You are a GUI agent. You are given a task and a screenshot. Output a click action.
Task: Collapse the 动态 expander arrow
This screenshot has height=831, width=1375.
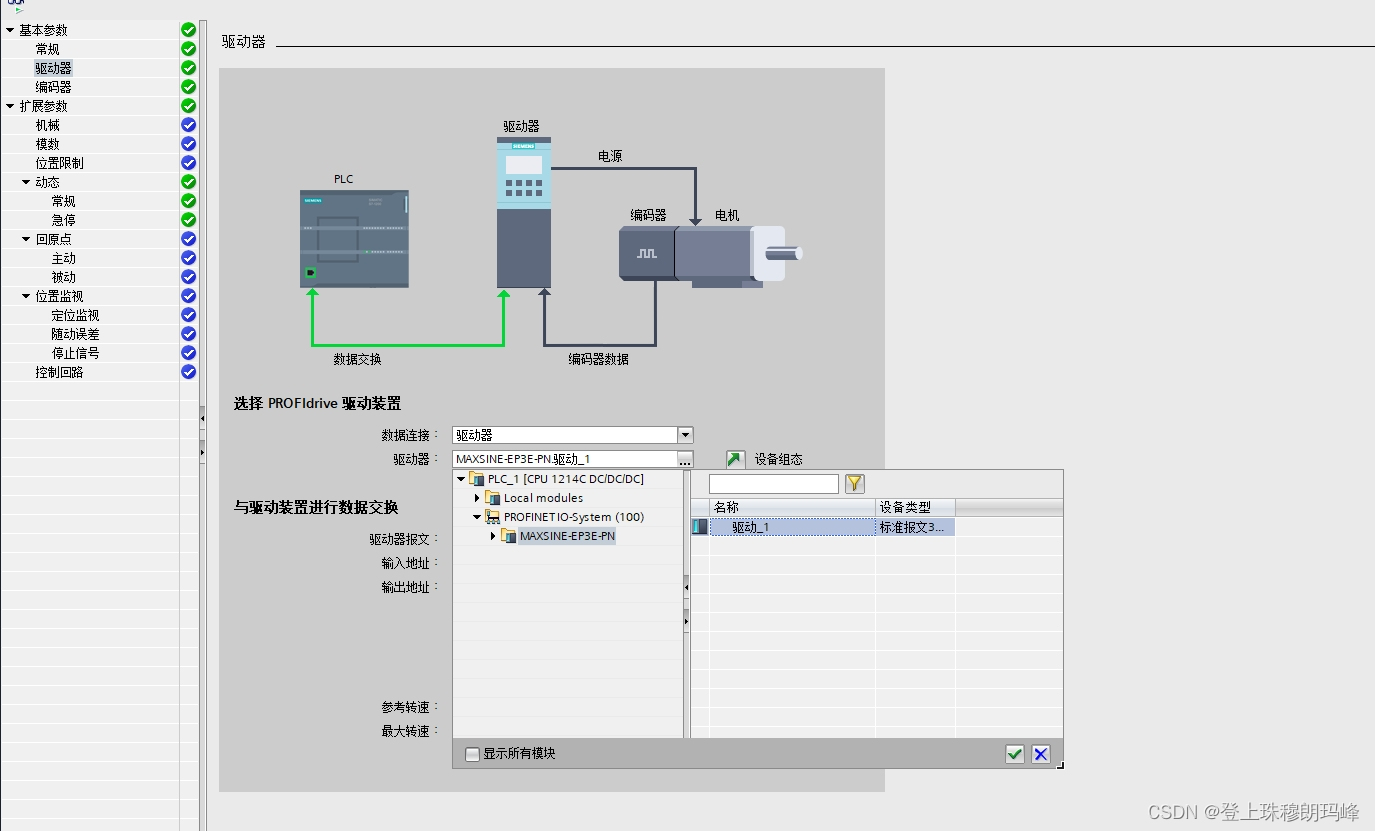coord(26,182)
